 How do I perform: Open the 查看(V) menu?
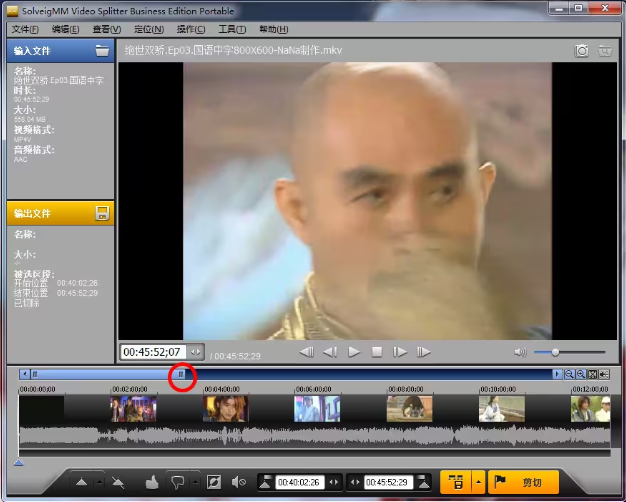tap(107, 29)
